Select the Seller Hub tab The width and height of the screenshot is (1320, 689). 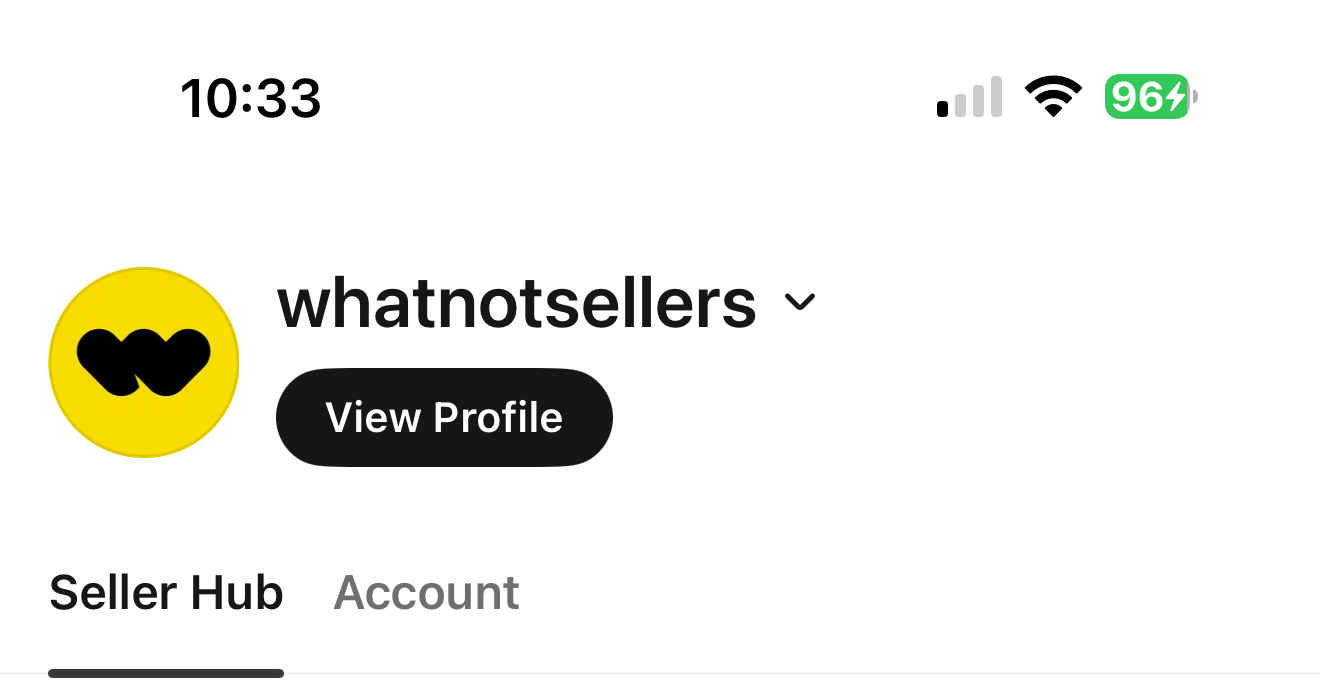[x=166, y=593]
